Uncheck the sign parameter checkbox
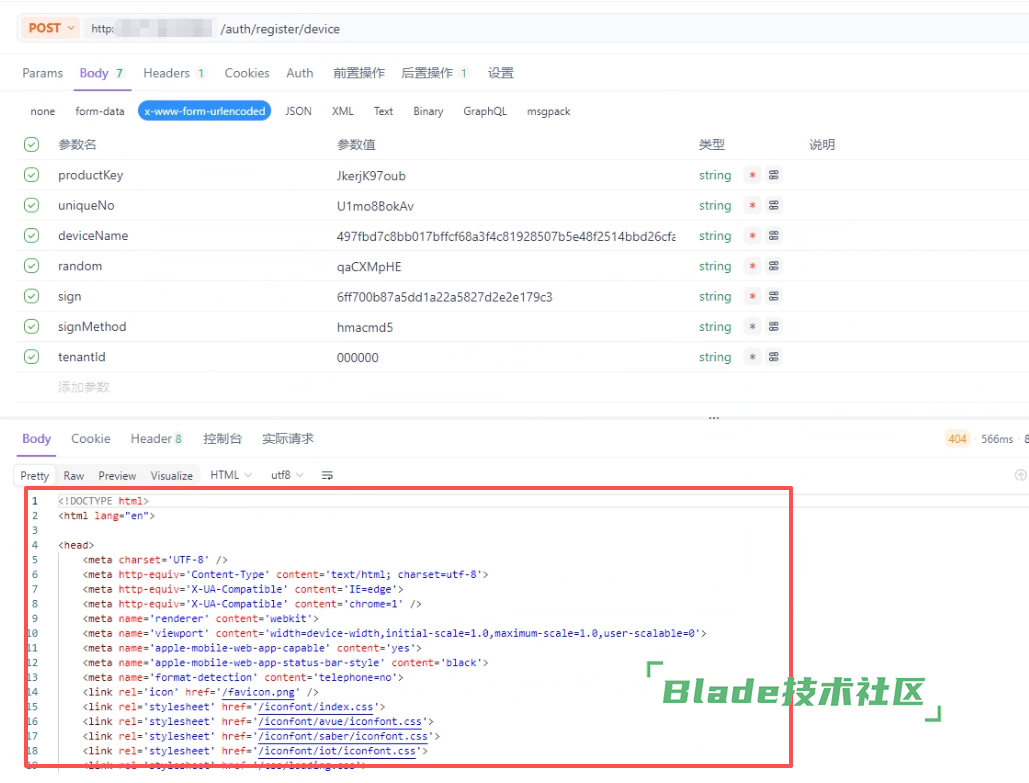1029x783 pixels. (32, 297)
